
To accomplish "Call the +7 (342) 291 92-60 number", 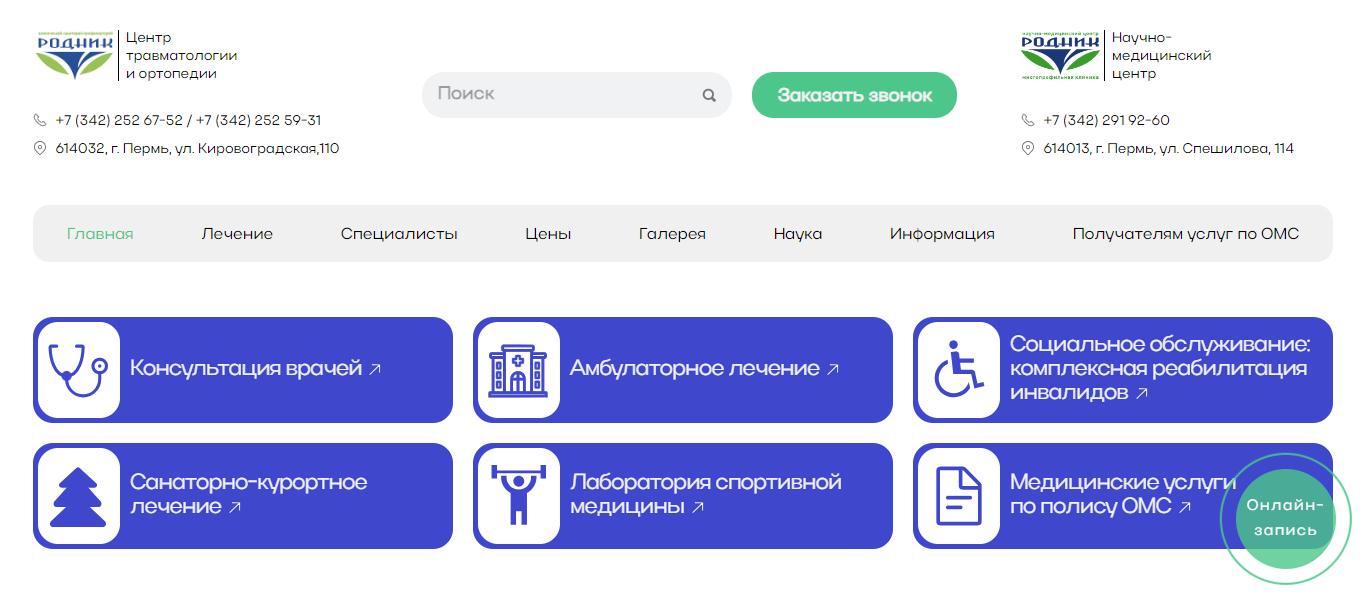I will 1106,120.
